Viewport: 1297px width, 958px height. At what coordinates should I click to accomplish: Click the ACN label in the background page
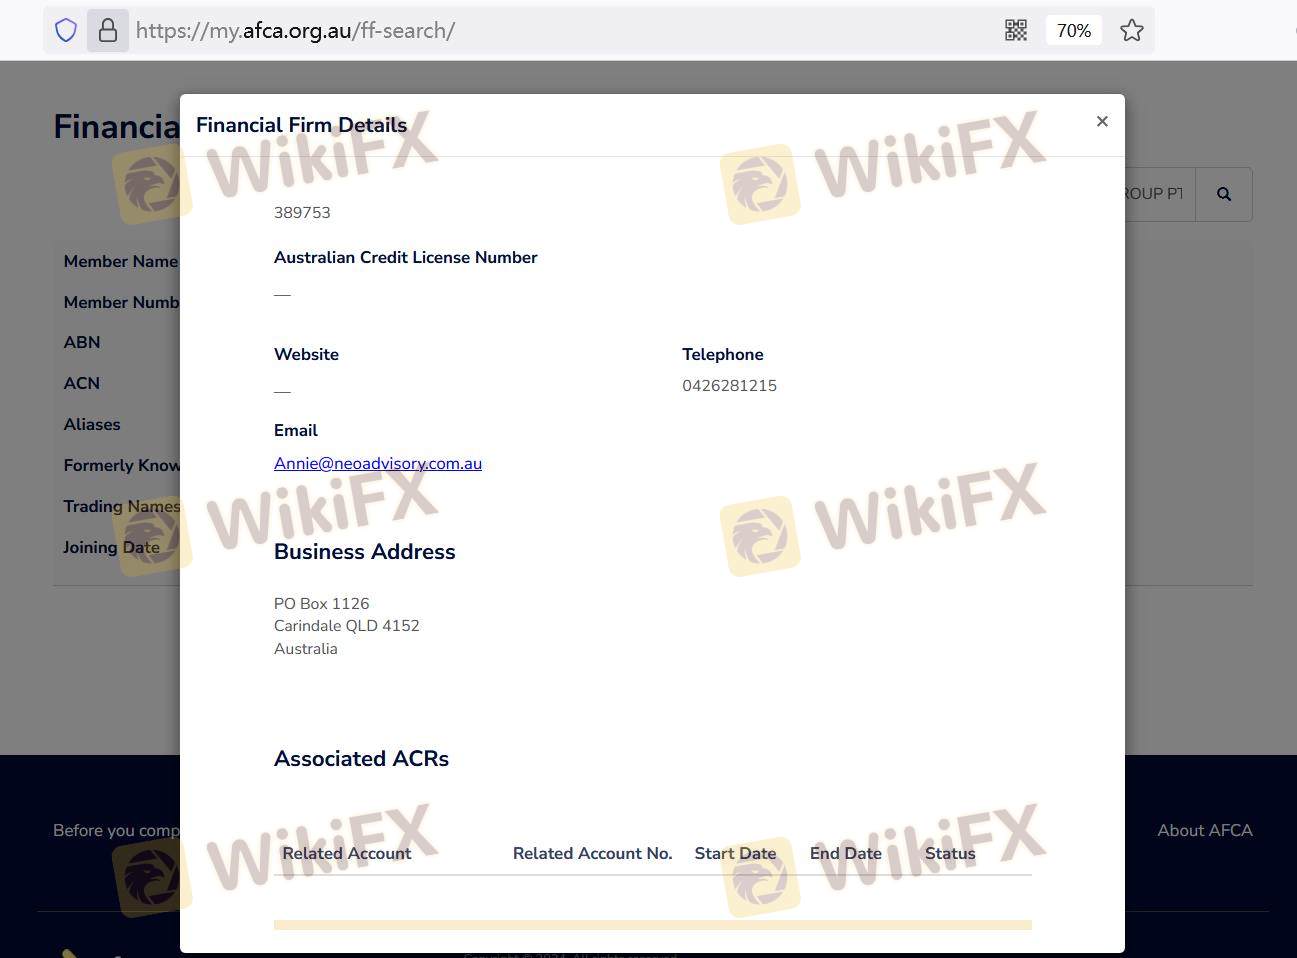pyautogui.click(x=82, y=383)
